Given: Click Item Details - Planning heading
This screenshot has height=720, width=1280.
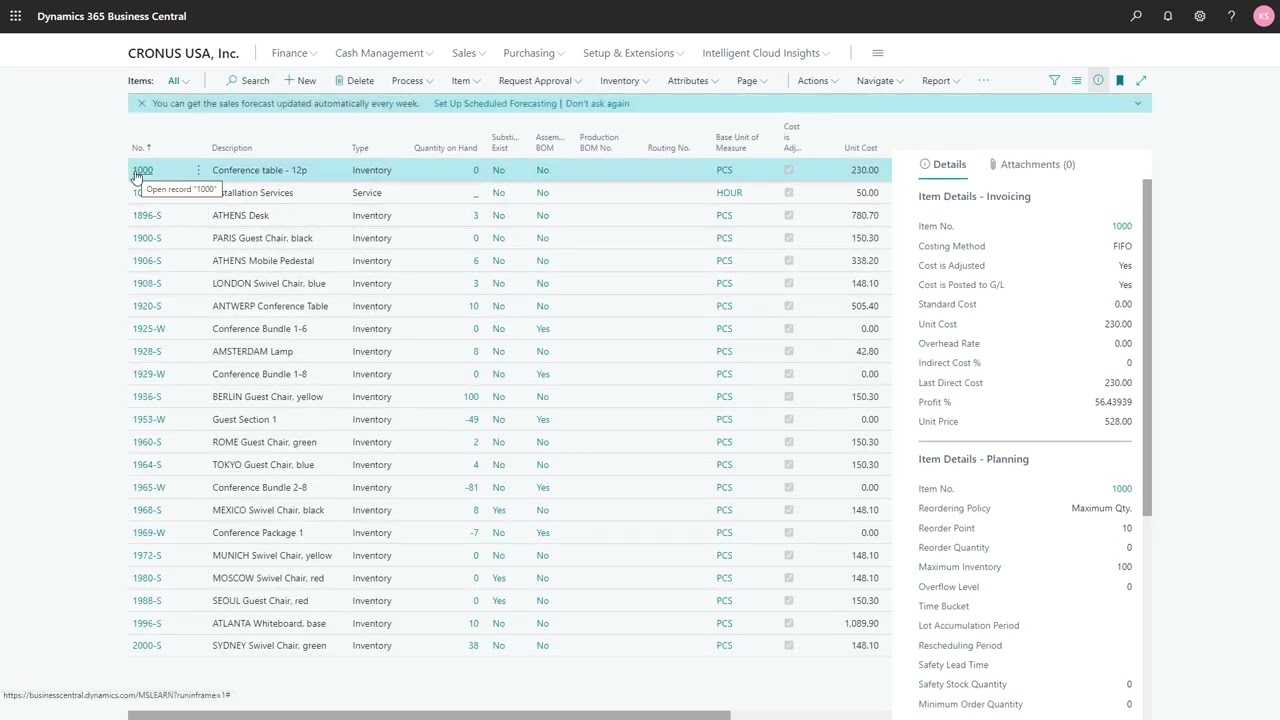Looking at the screenshot, I should pyautogui.click(x=973, y=459).
